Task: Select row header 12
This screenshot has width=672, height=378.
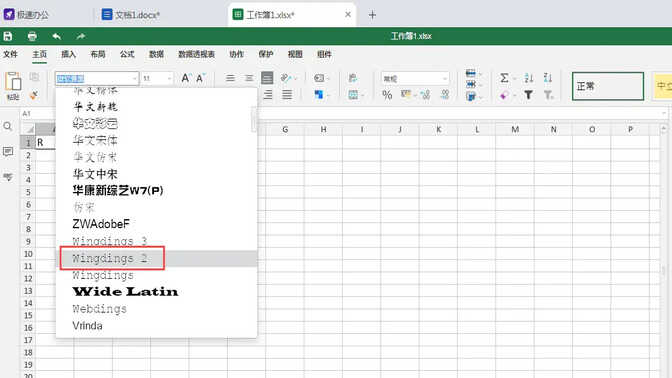Action: pyautogui.click(x=28, y=278)
